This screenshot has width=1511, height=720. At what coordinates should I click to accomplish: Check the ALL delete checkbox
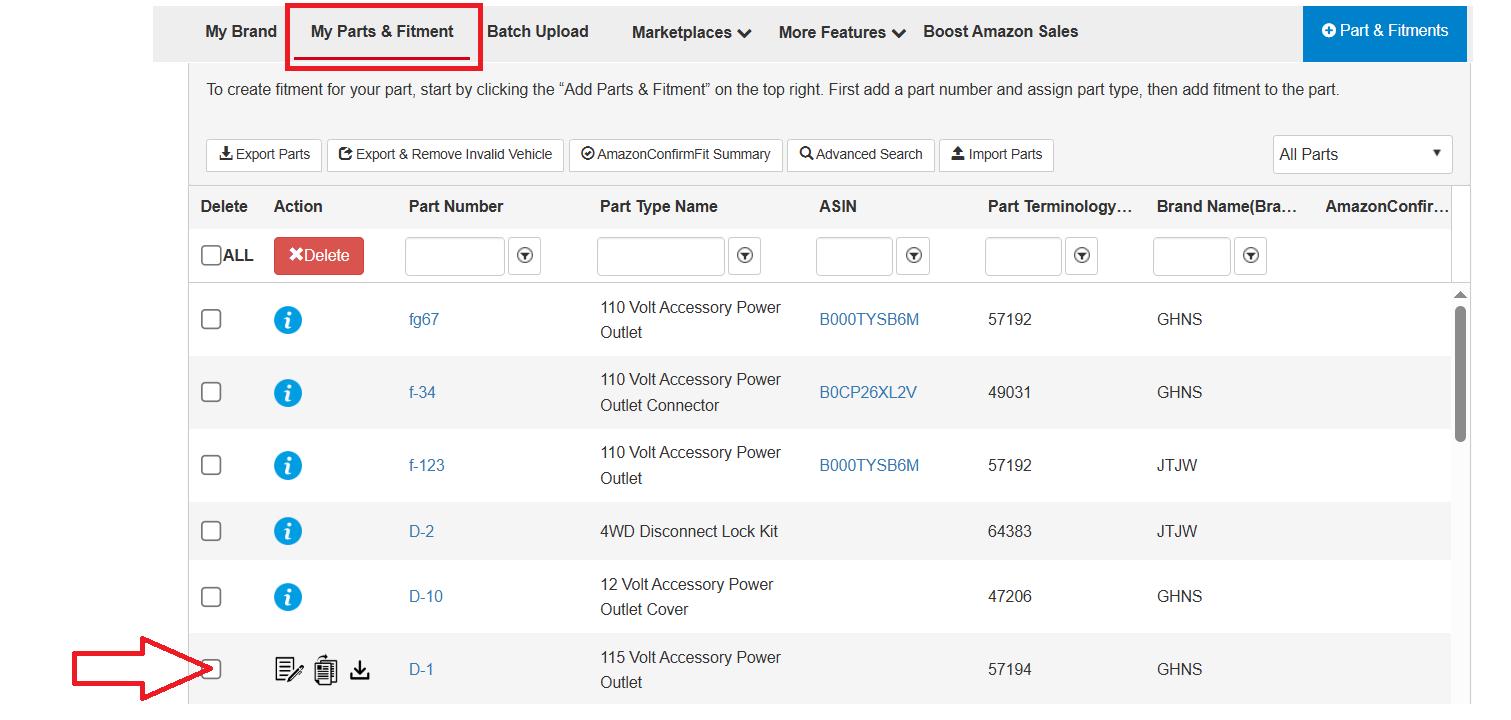tap(211, 255)
